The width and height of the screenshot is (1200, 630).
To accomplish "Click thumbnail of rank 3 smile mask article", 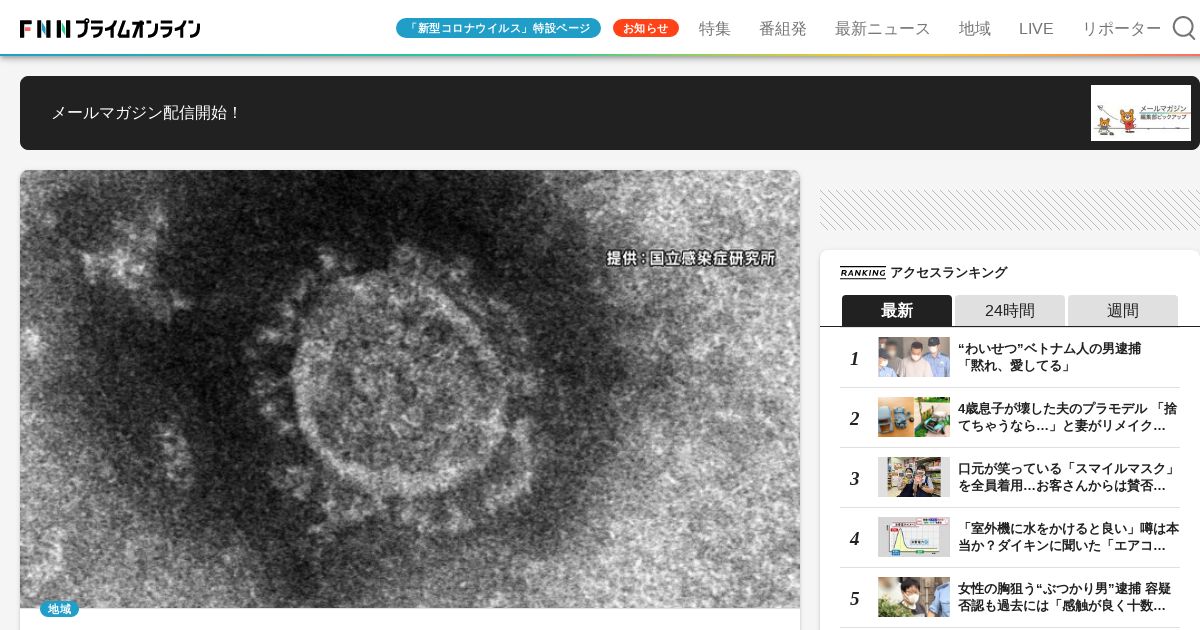I will click(914, 477).
